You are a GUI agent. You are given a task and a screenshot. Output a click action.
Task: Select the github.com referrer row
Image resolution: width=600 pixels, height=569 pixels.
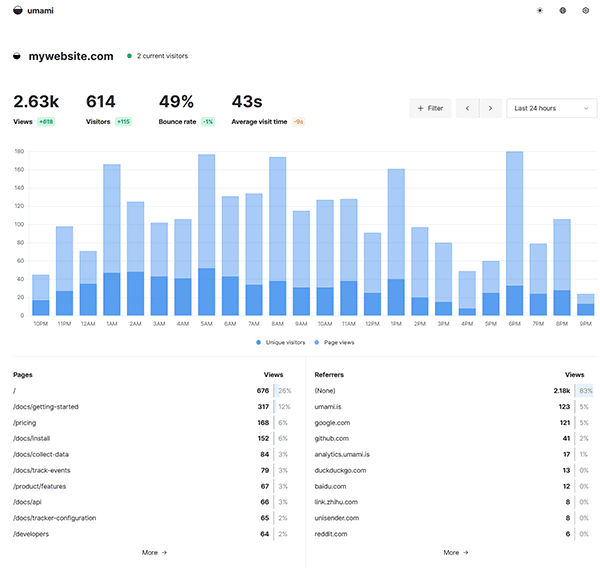pyautogui.click(x=453, y=439)
